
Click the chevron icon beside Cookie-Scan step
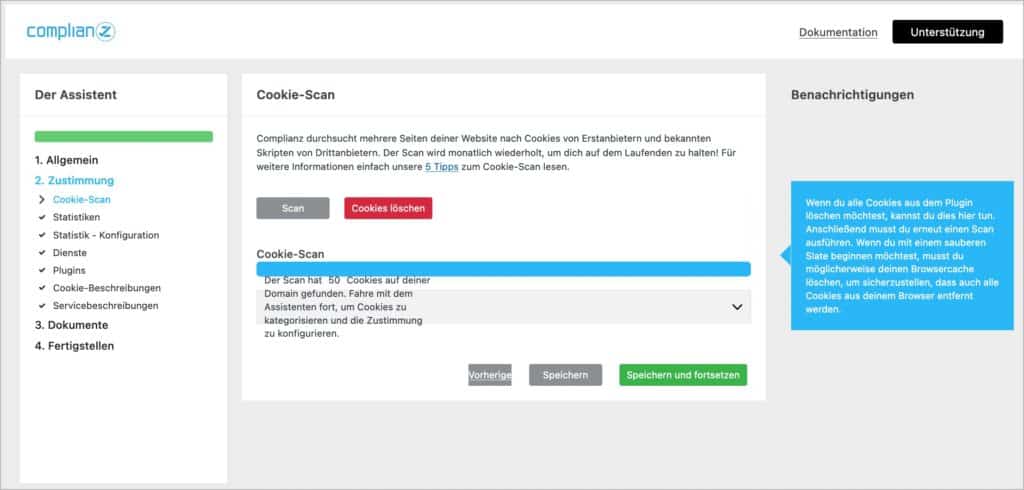(x=42, y=199)
